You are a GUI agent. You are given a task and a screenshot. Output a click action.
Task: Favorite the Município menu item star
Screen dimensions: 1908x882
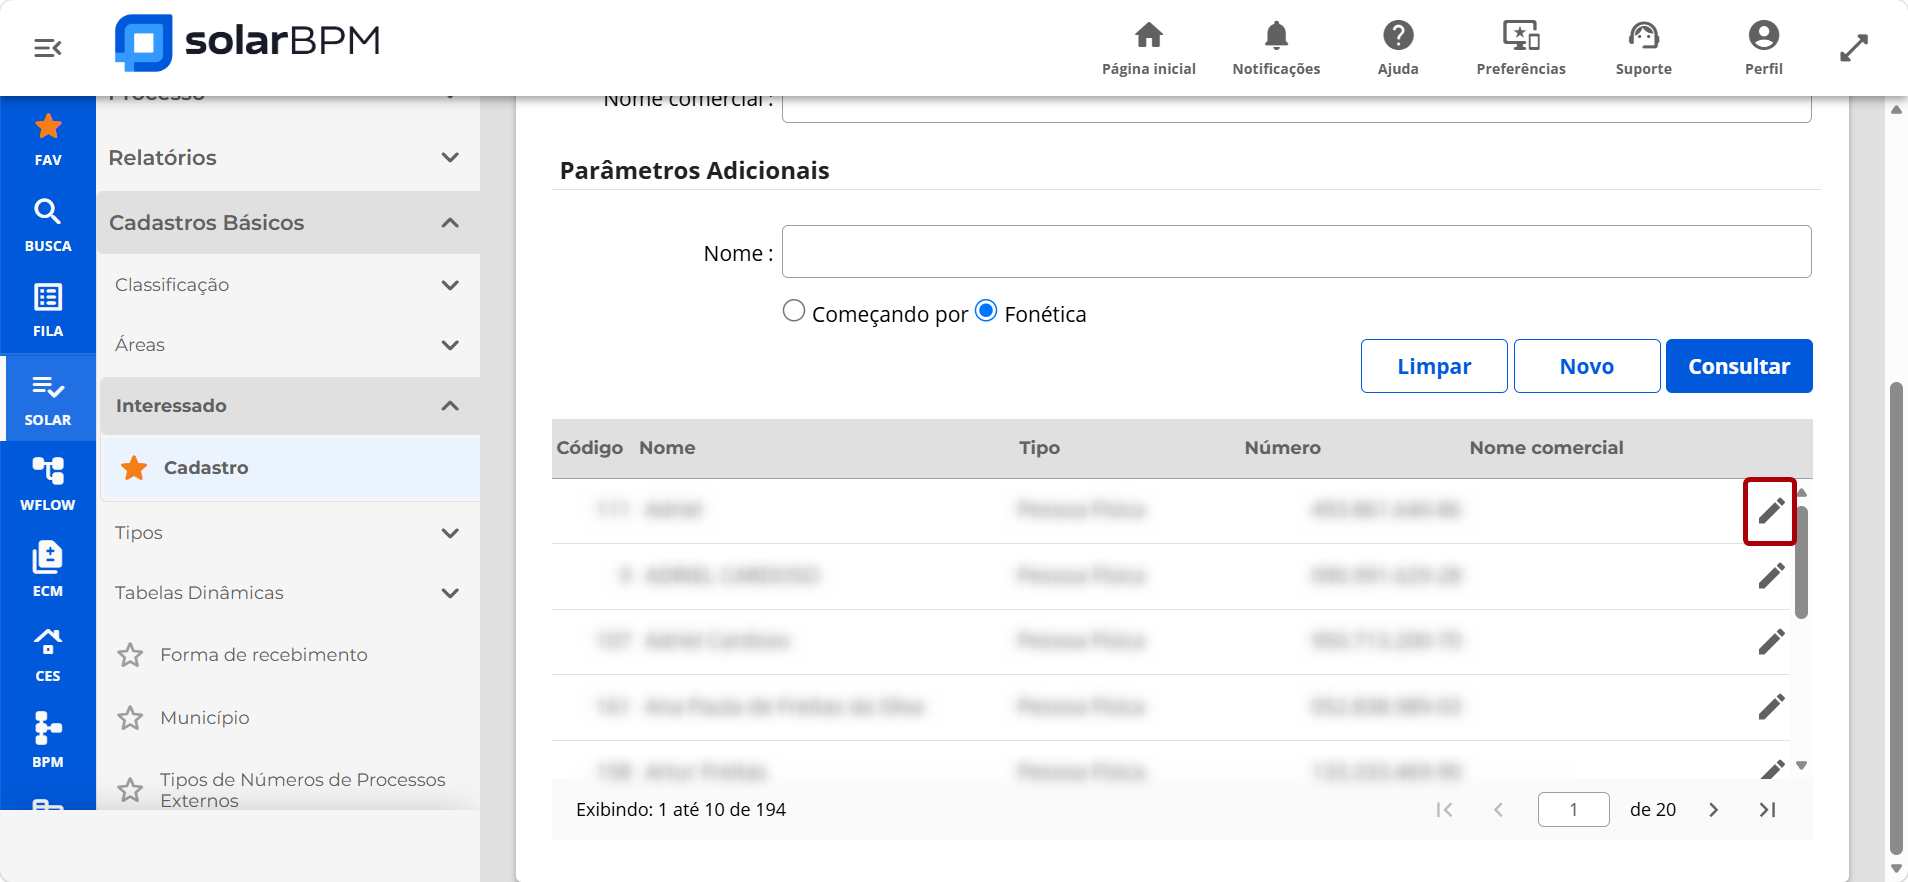[130, 718]
